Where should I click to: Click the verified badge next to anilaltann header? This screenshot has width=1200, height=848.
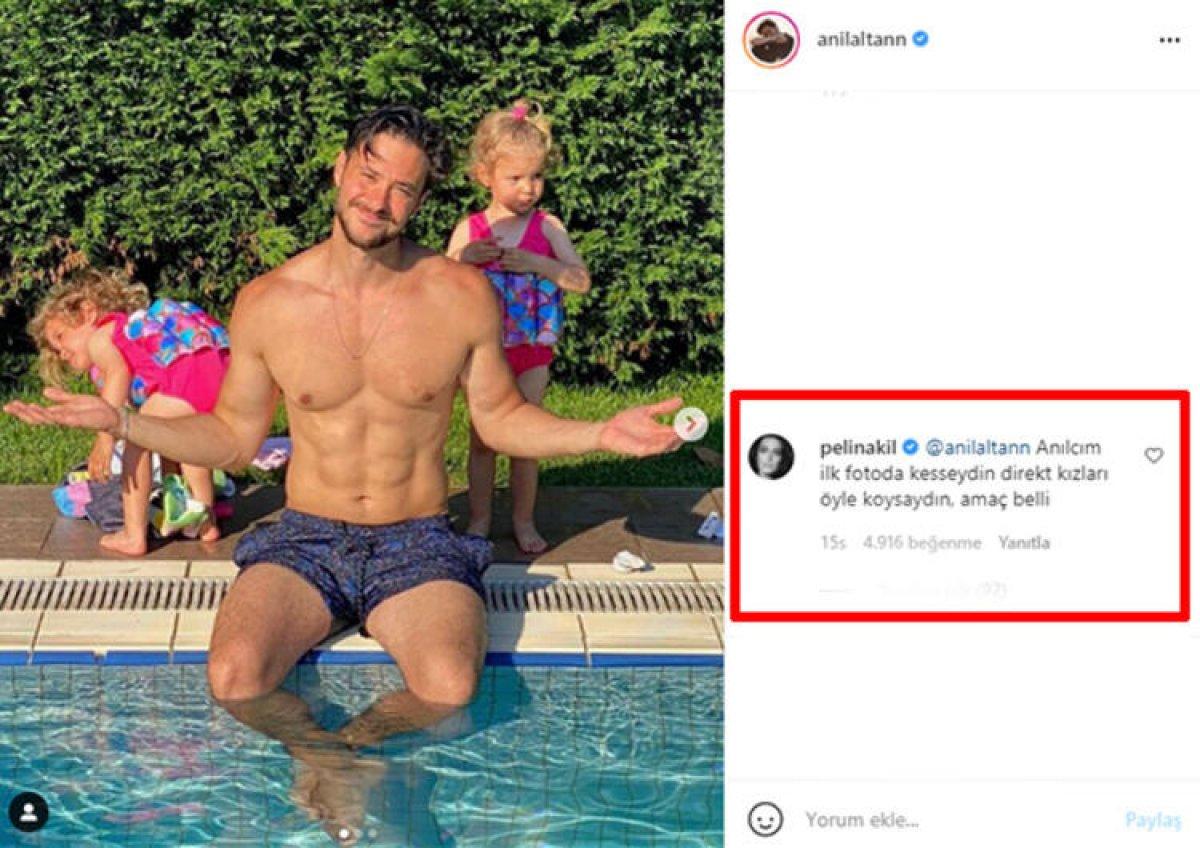921,40
